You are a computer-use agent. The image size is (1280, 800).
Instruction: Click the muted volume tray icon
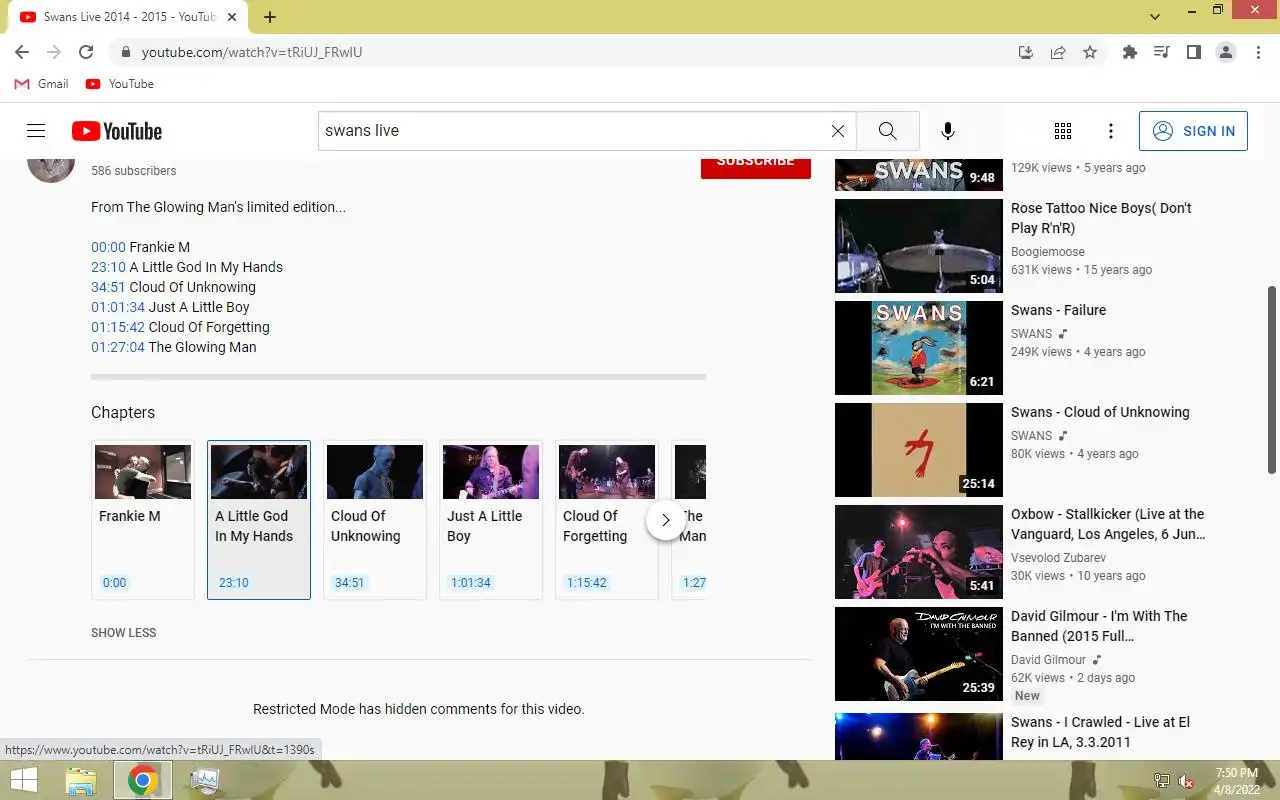[1185, 781]
